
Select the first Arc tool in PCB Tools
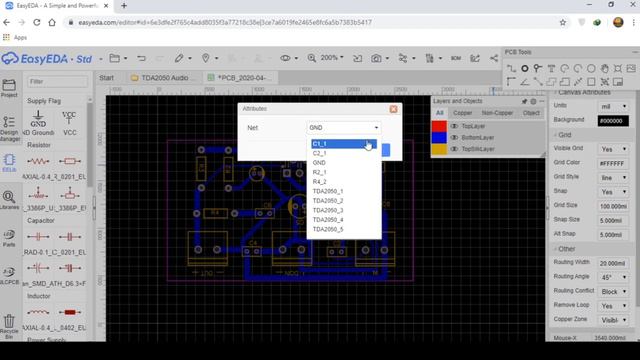pyautogui.click(x=564, y=68)
